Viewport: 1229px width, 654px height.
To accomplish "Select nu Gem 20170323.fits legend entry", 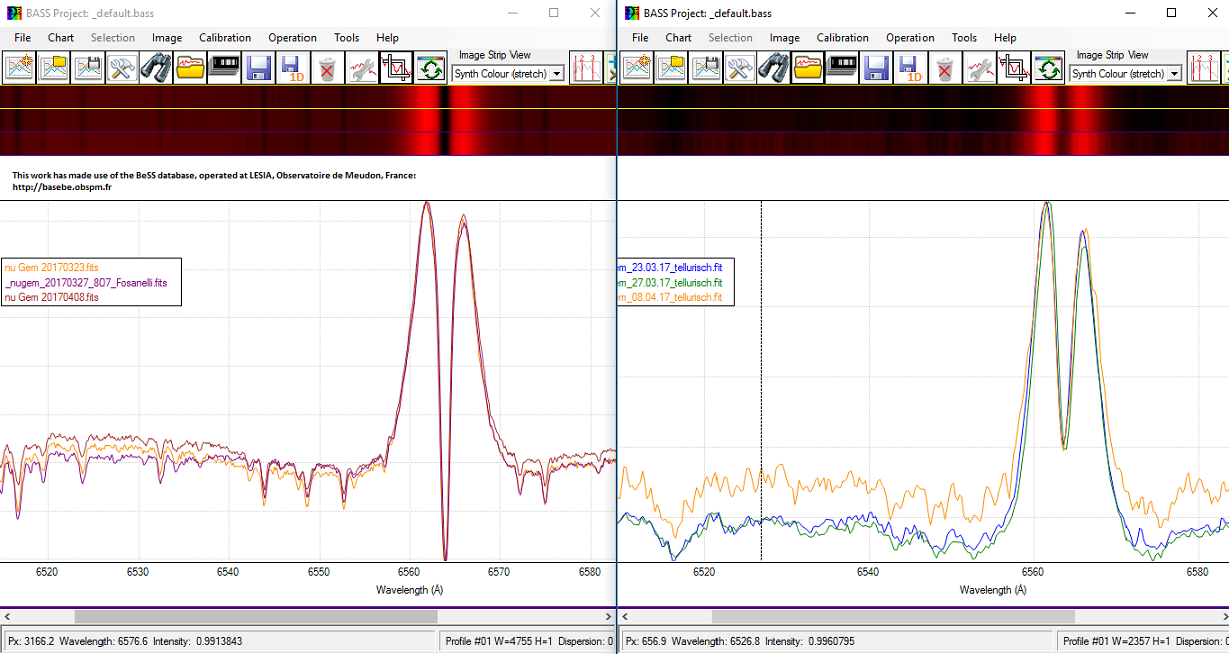I will pyautogui.click(x=51, y=268).
